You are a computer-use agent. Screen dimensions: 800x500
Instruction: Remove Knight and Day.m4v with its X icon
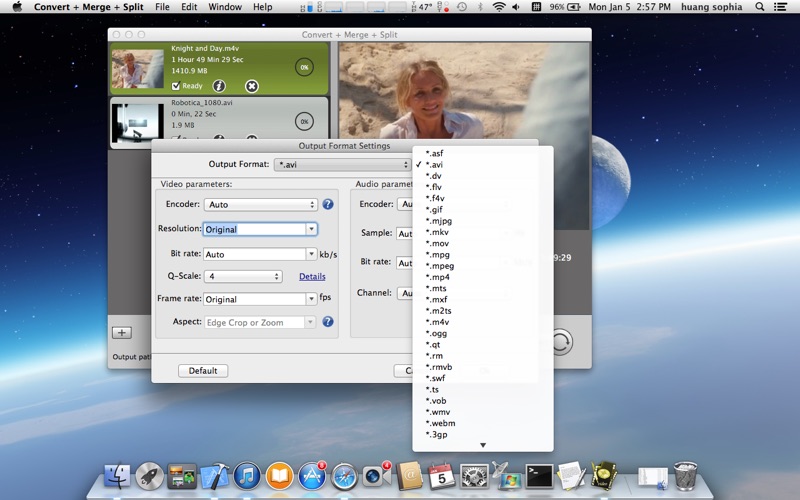click(252, 86)
